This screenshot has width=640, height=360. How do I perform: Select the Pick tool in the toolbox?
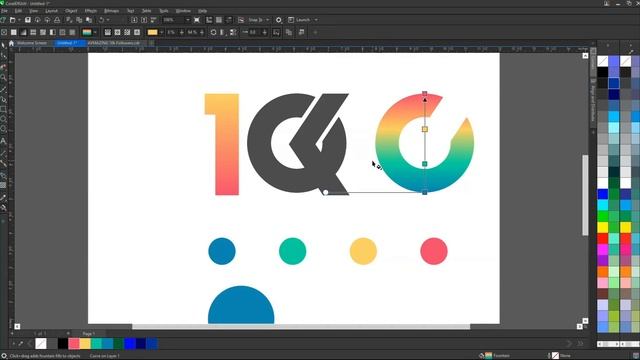[x=3, y=45]
